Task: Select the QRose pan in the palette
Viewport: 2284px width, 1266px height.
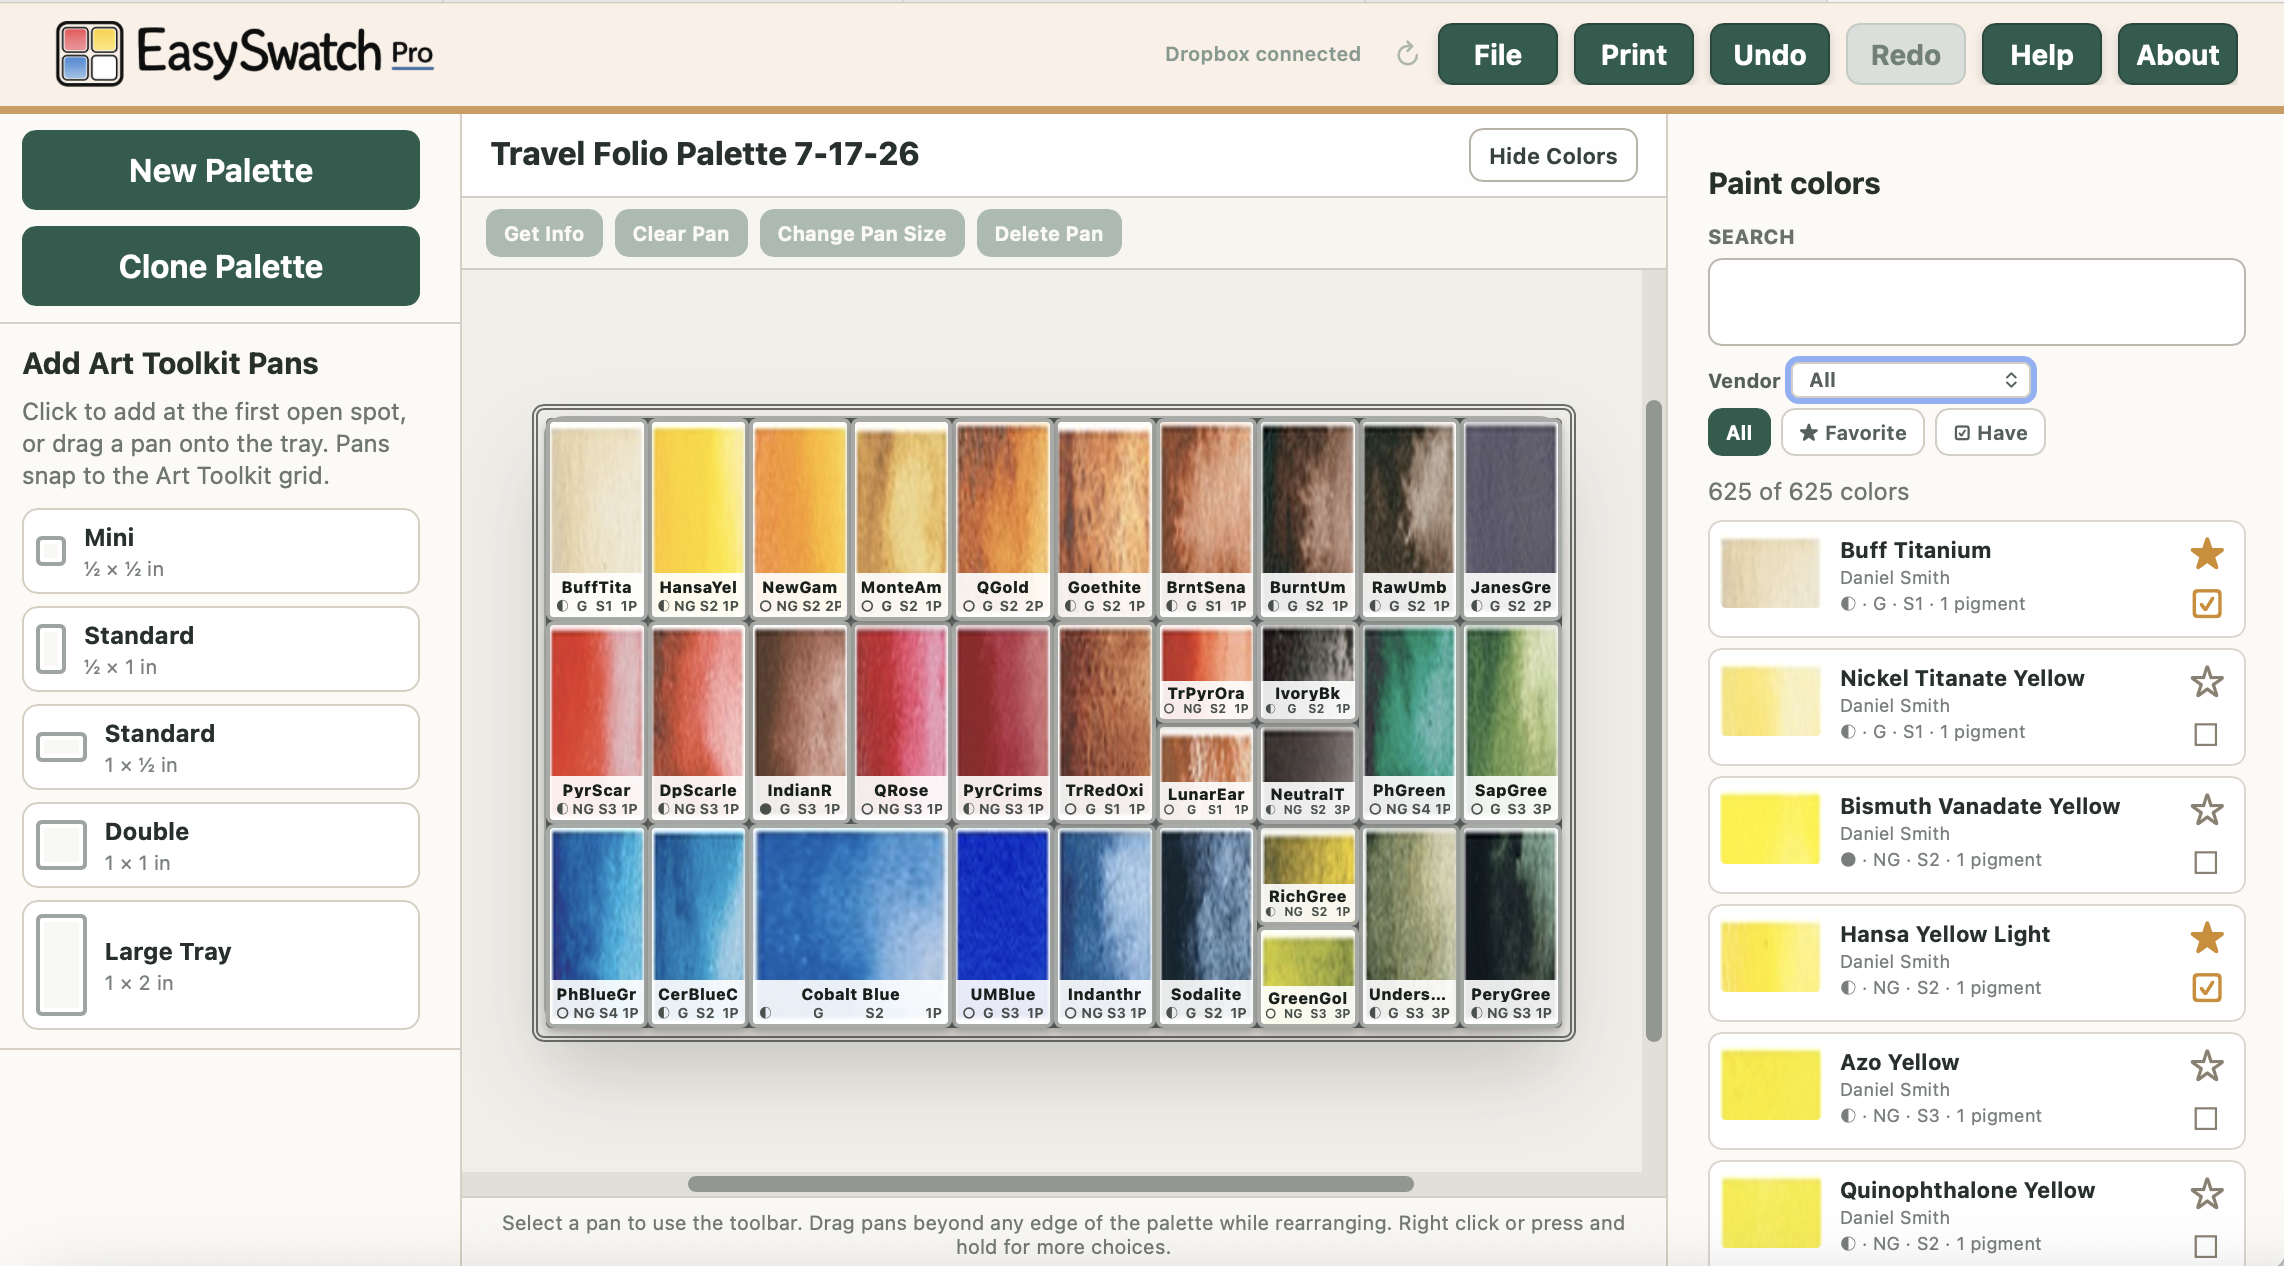Action: (901, 722)
